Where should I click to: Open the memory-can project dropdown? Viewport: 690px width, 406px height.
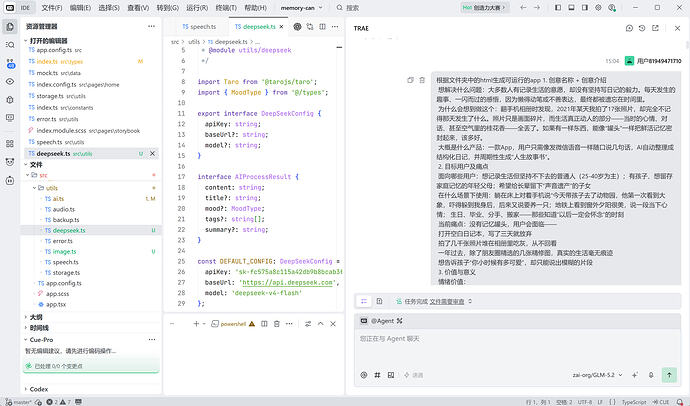click(x=301, y=7)
